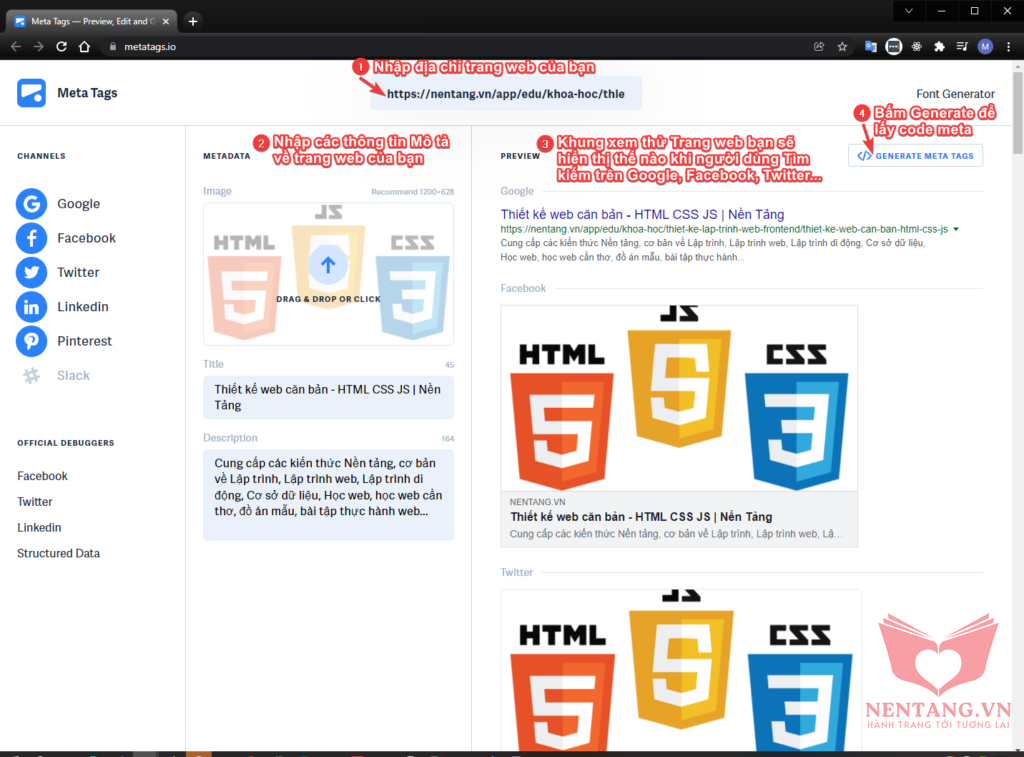Open the browser extensions puzzle icon
Viewport: 1024px width, 757px height.
tap(939, 46)
